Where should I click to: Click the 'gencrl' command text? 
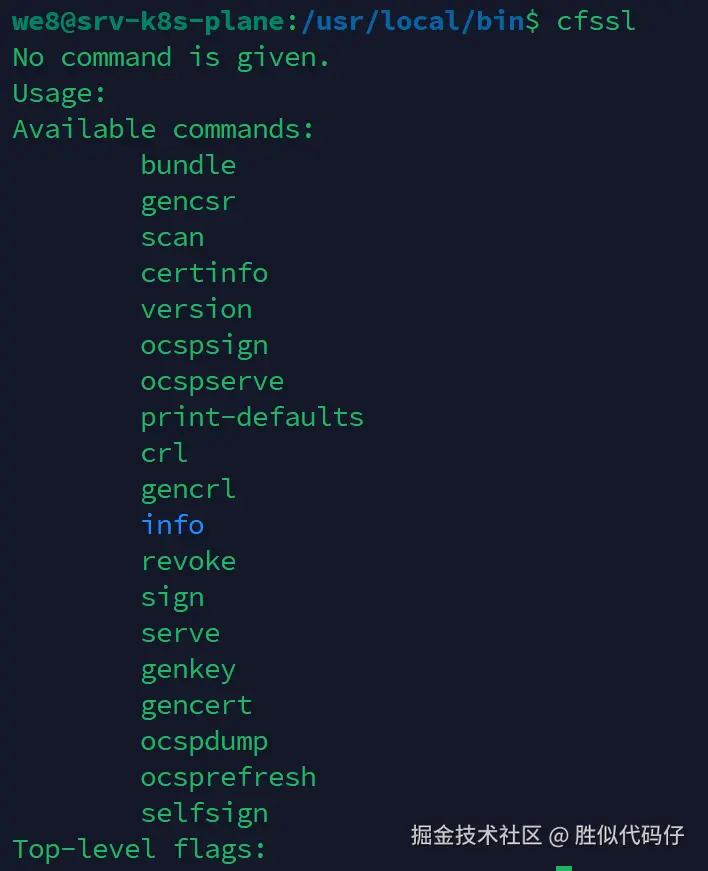(x=188, y=489)
